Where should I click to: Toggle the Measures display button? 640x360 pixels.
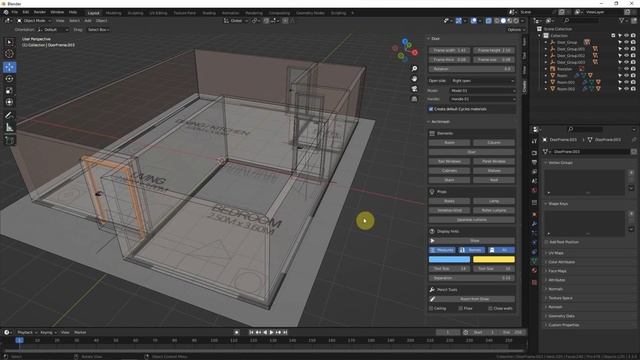point(442,250)
